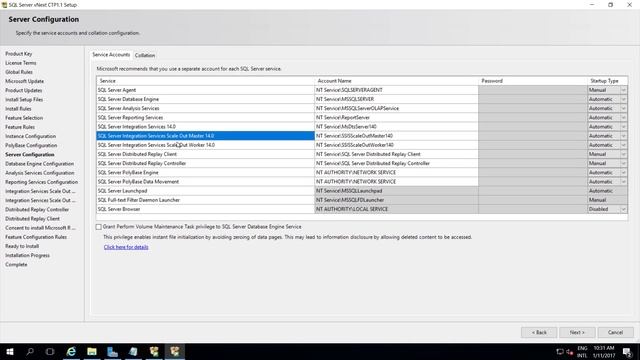Open Startup Type dropdown for SQL Server Reporting Services
This screenshot has width=640, height=360.
coord(623,118)
